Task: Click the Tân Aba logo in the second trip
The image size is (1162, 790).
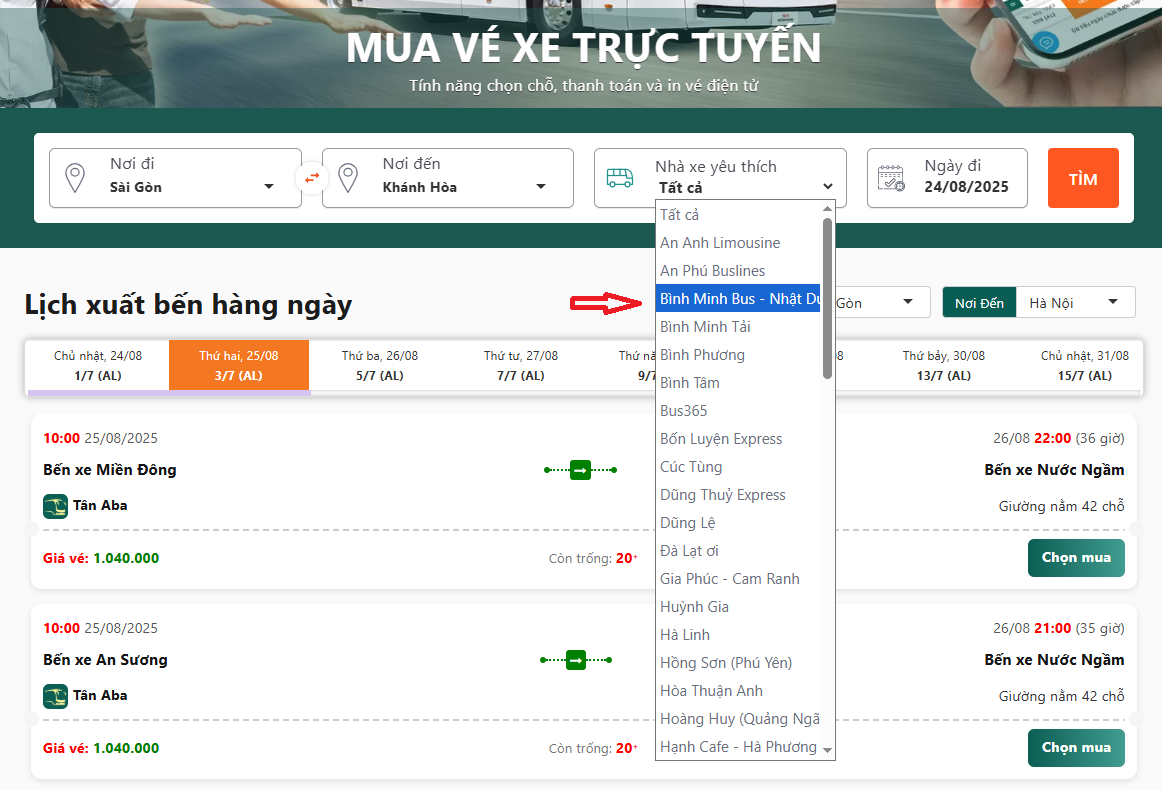Action: pyautogui.click(x=55, y=696)
